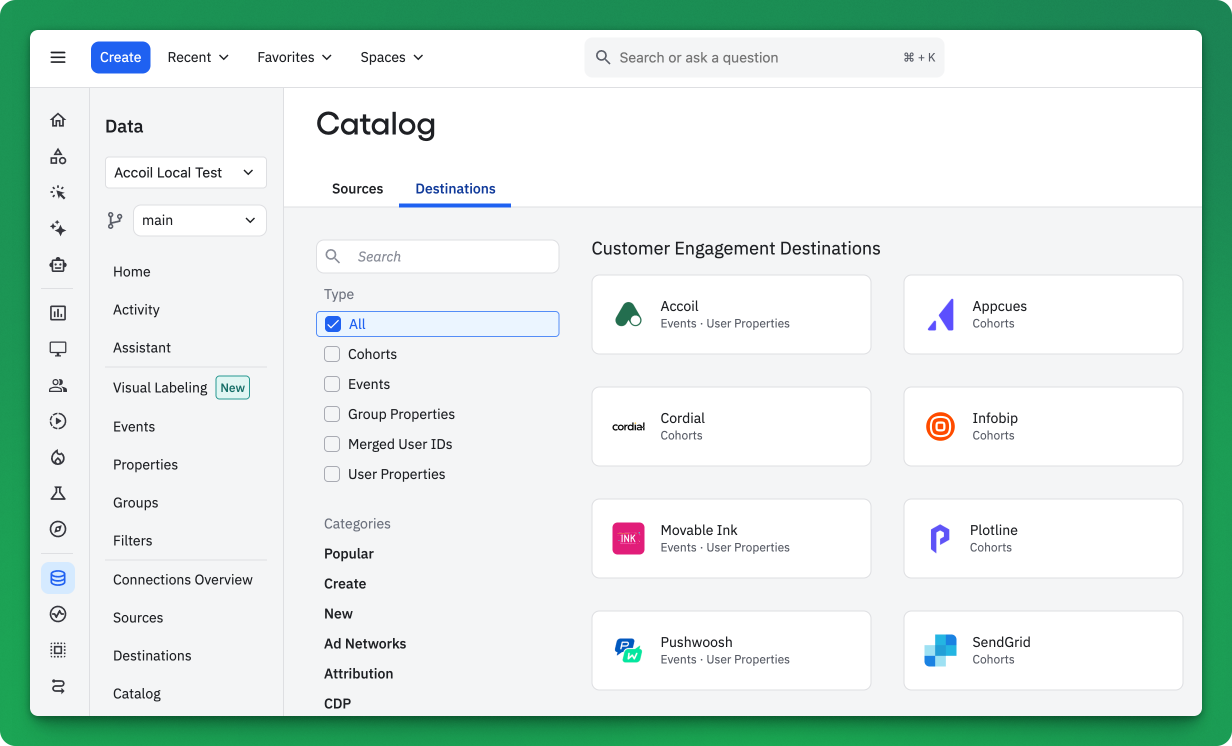Open the bottom arrows swap icon
The height and width of the screenshot is (746, 1232).
(x=58, y=686)
